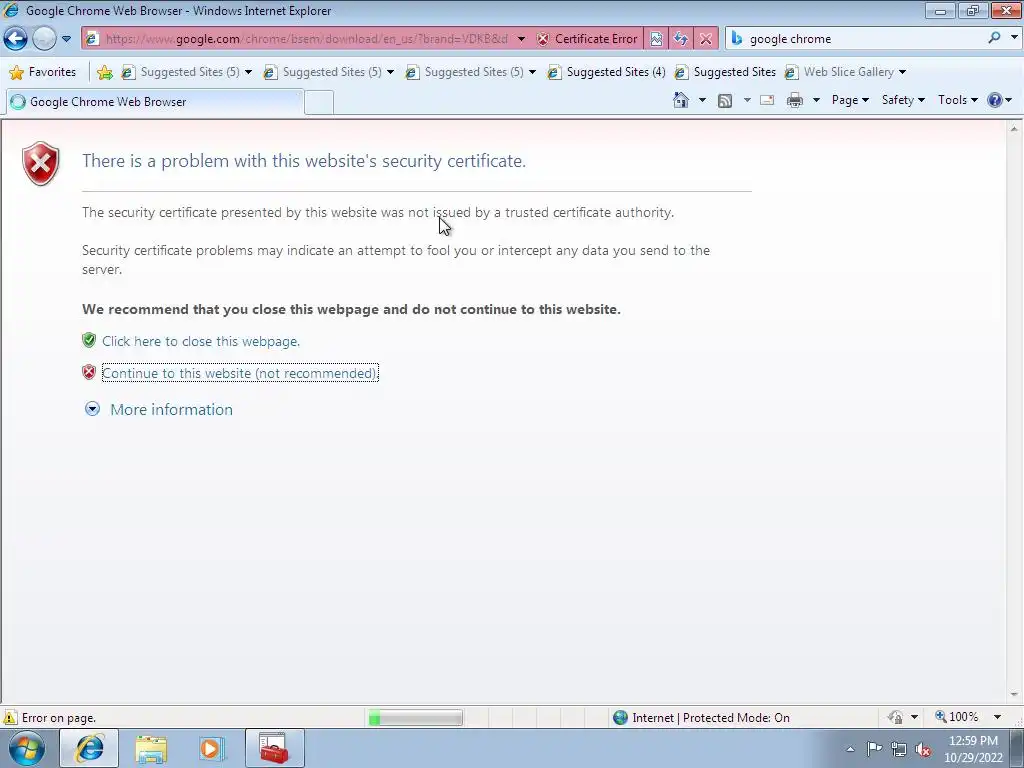
Task: Open the recent pages dropdown arrow
Action: point(67,39)
